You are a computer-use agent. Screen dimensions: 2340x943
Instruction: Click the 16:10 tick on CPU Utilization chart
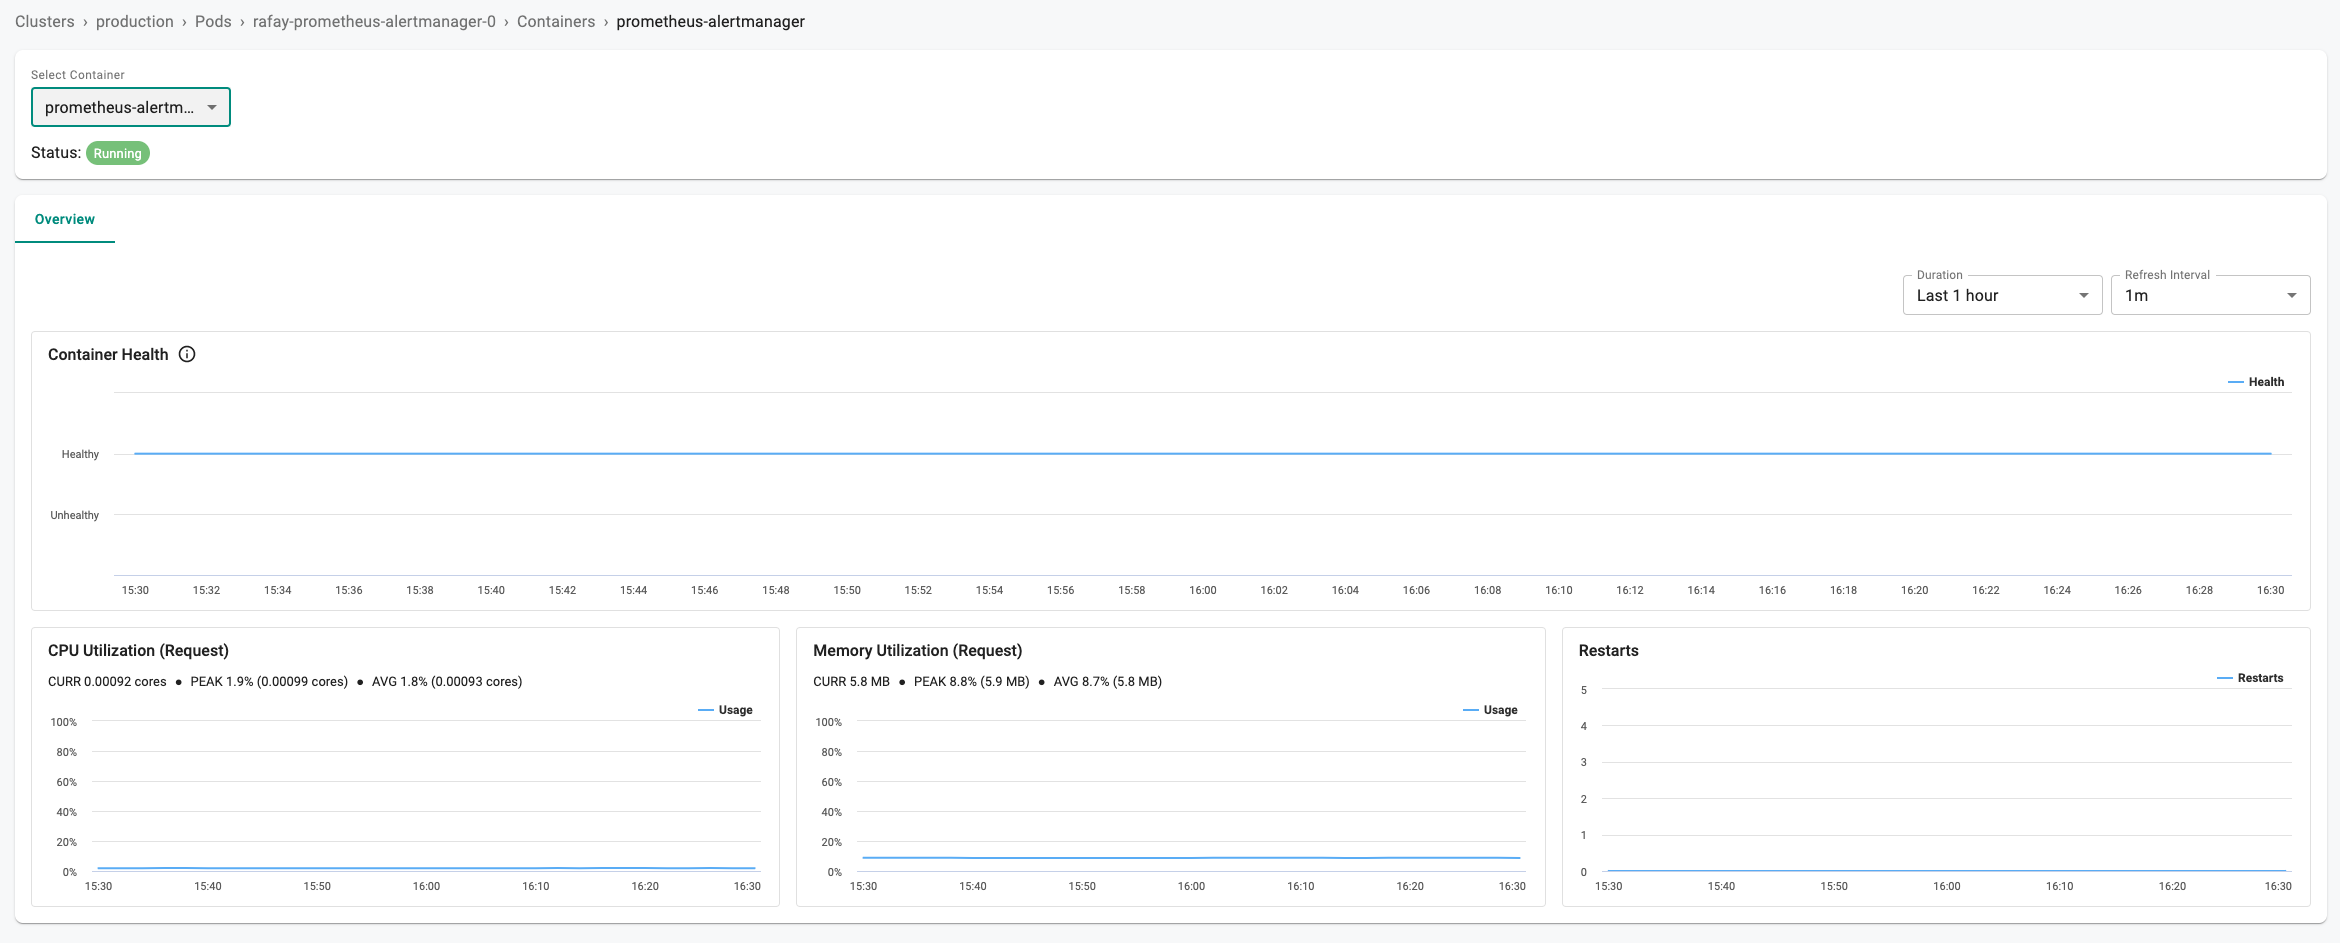click(536, 886)
